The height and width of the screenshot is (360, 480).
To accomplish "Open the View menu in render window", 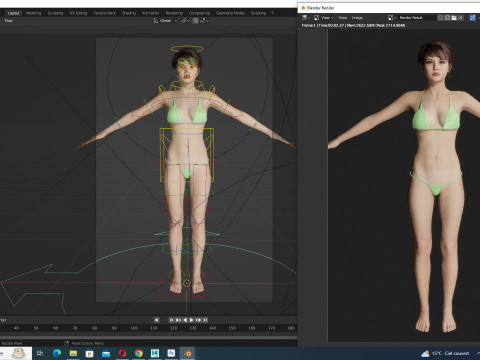I will [x=343, y=18].
